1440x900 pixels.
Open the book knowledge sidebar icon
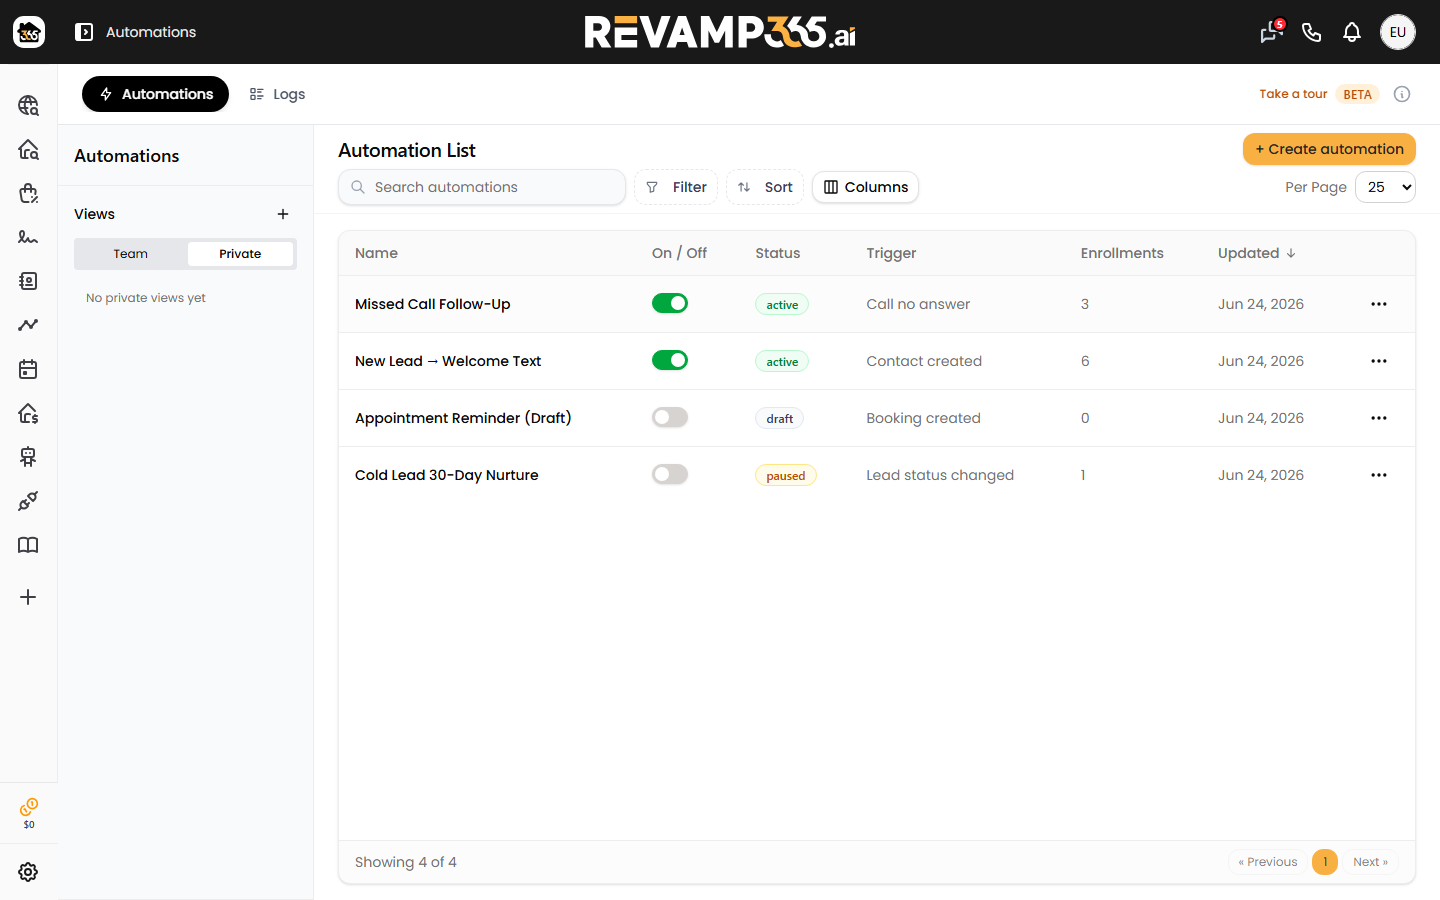[28, 545]
